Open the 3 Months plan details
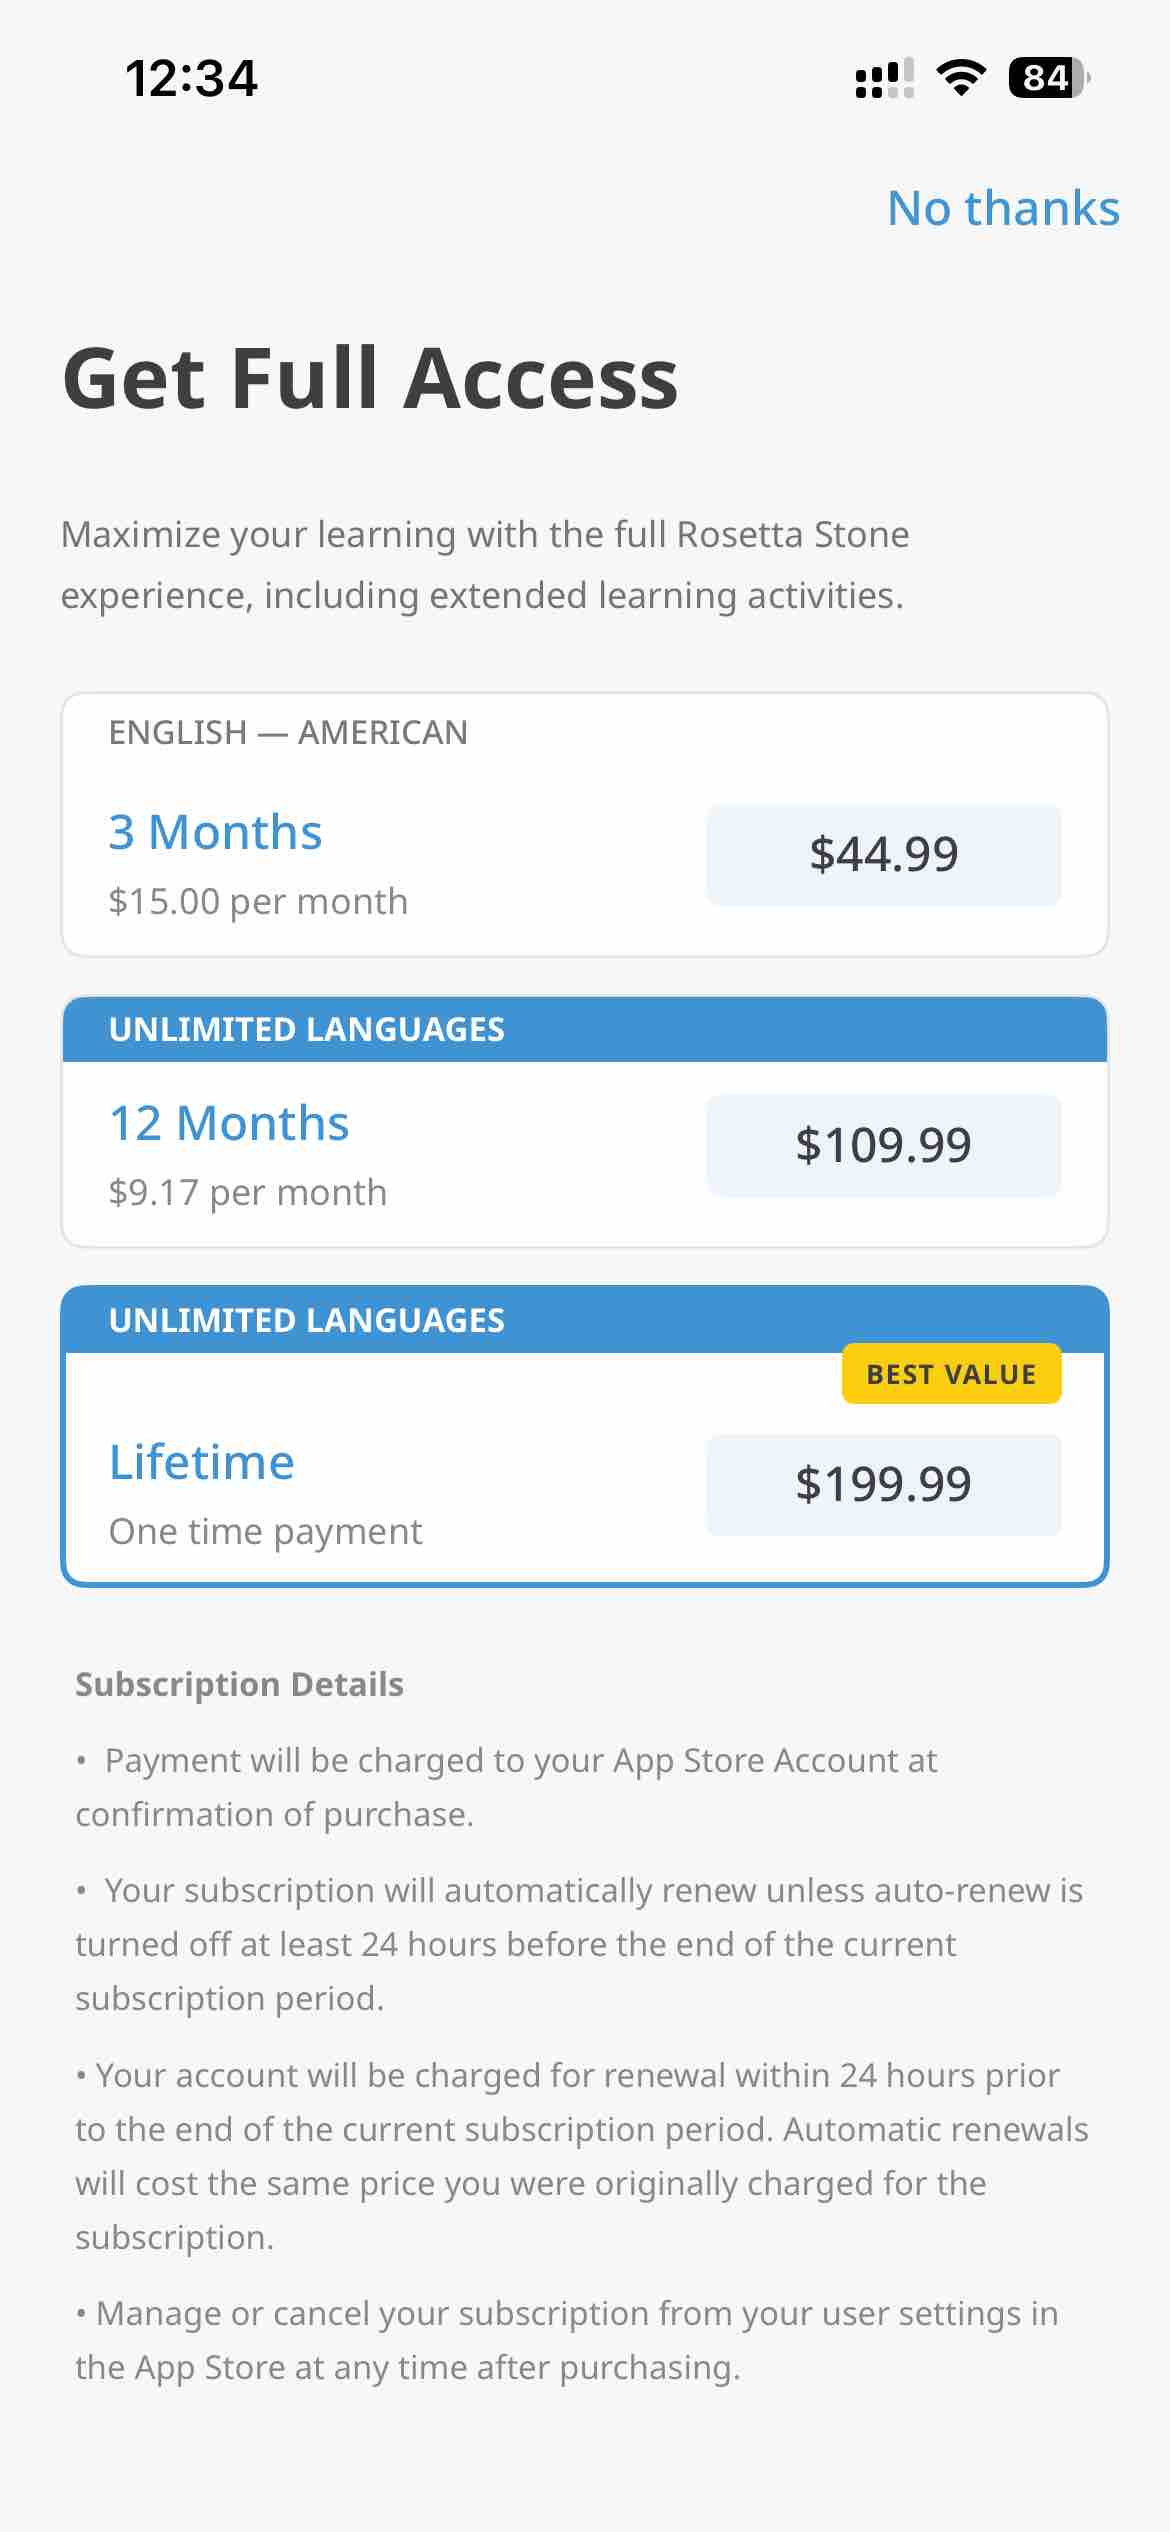The image size is (1170, 2532). point(215,830)
